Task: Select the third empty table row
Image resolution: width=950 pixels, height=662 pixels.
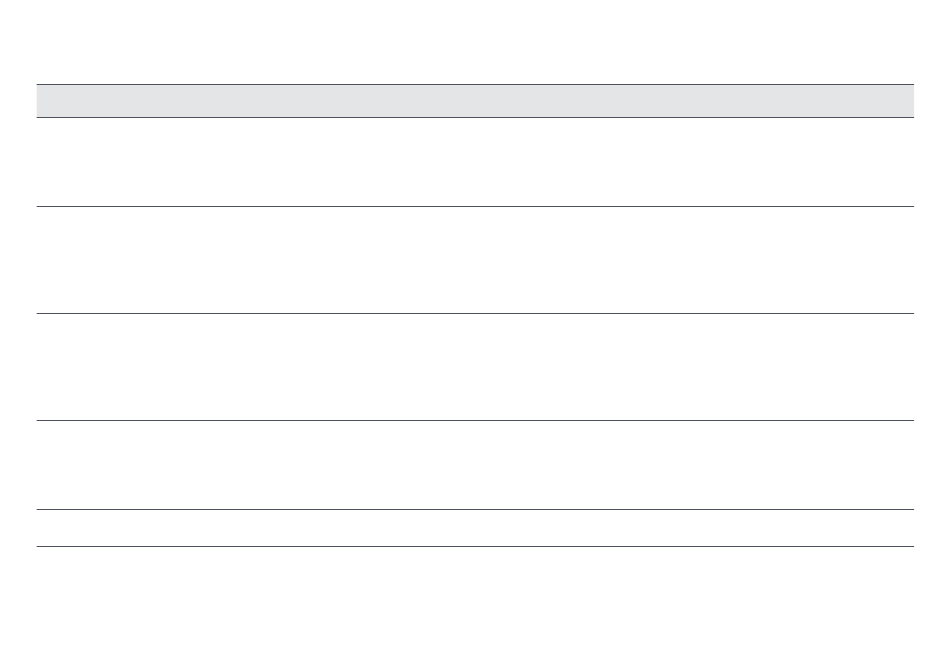Action: point(475,367)
